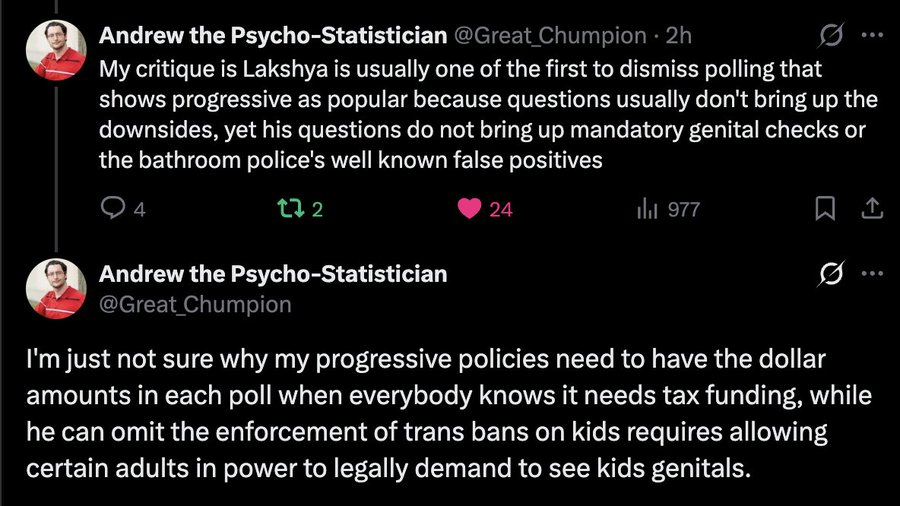
Task: Open the profile avatar on the second tweet
Action: click(55, 288)
